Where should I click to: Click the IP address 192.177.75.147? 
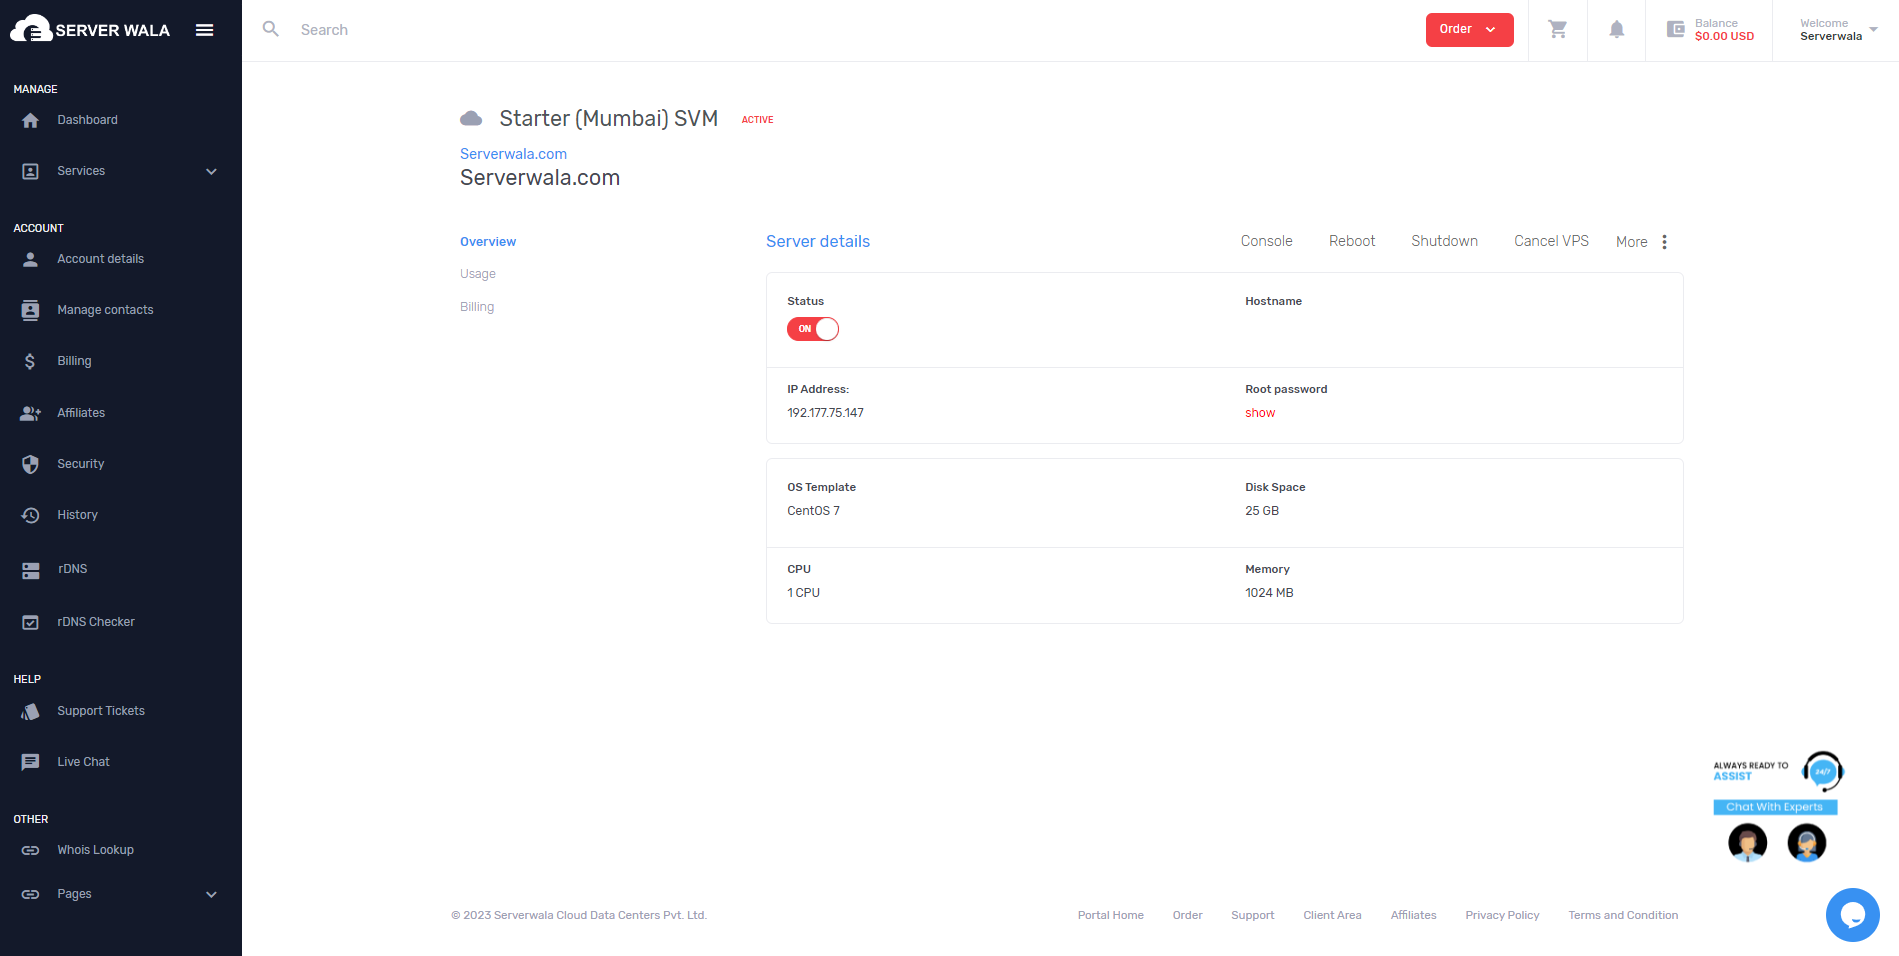pos(825,413)
